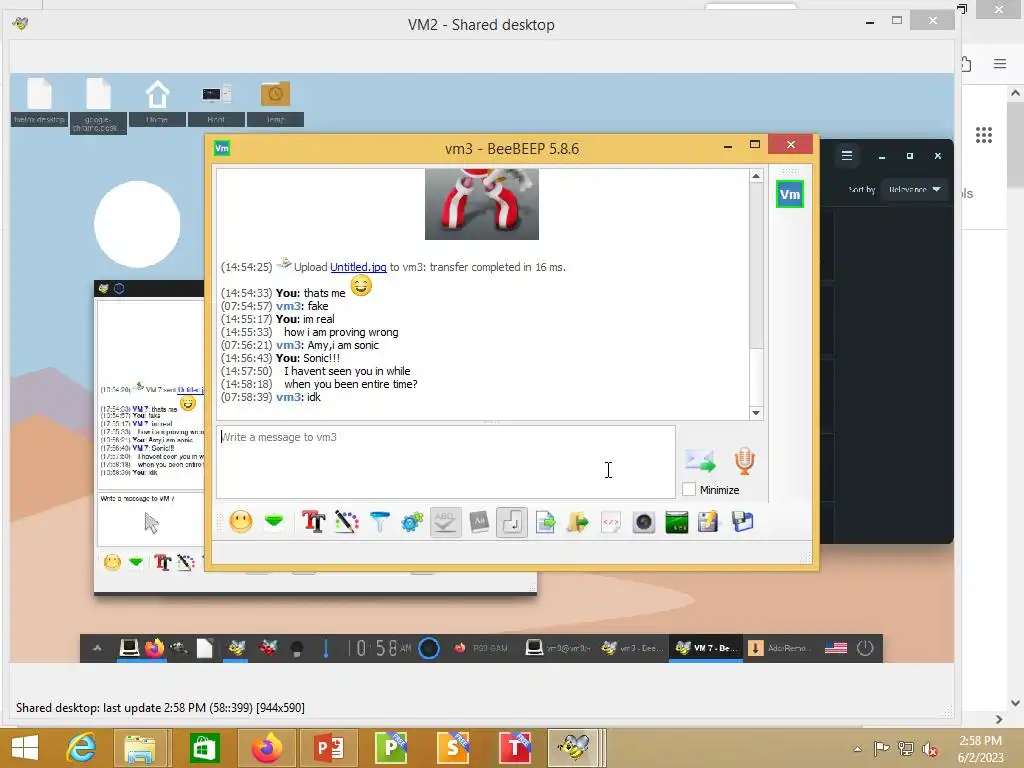Click the US flag keyboard layout indicator
1024x768 pixels.
tap(836, 648)
